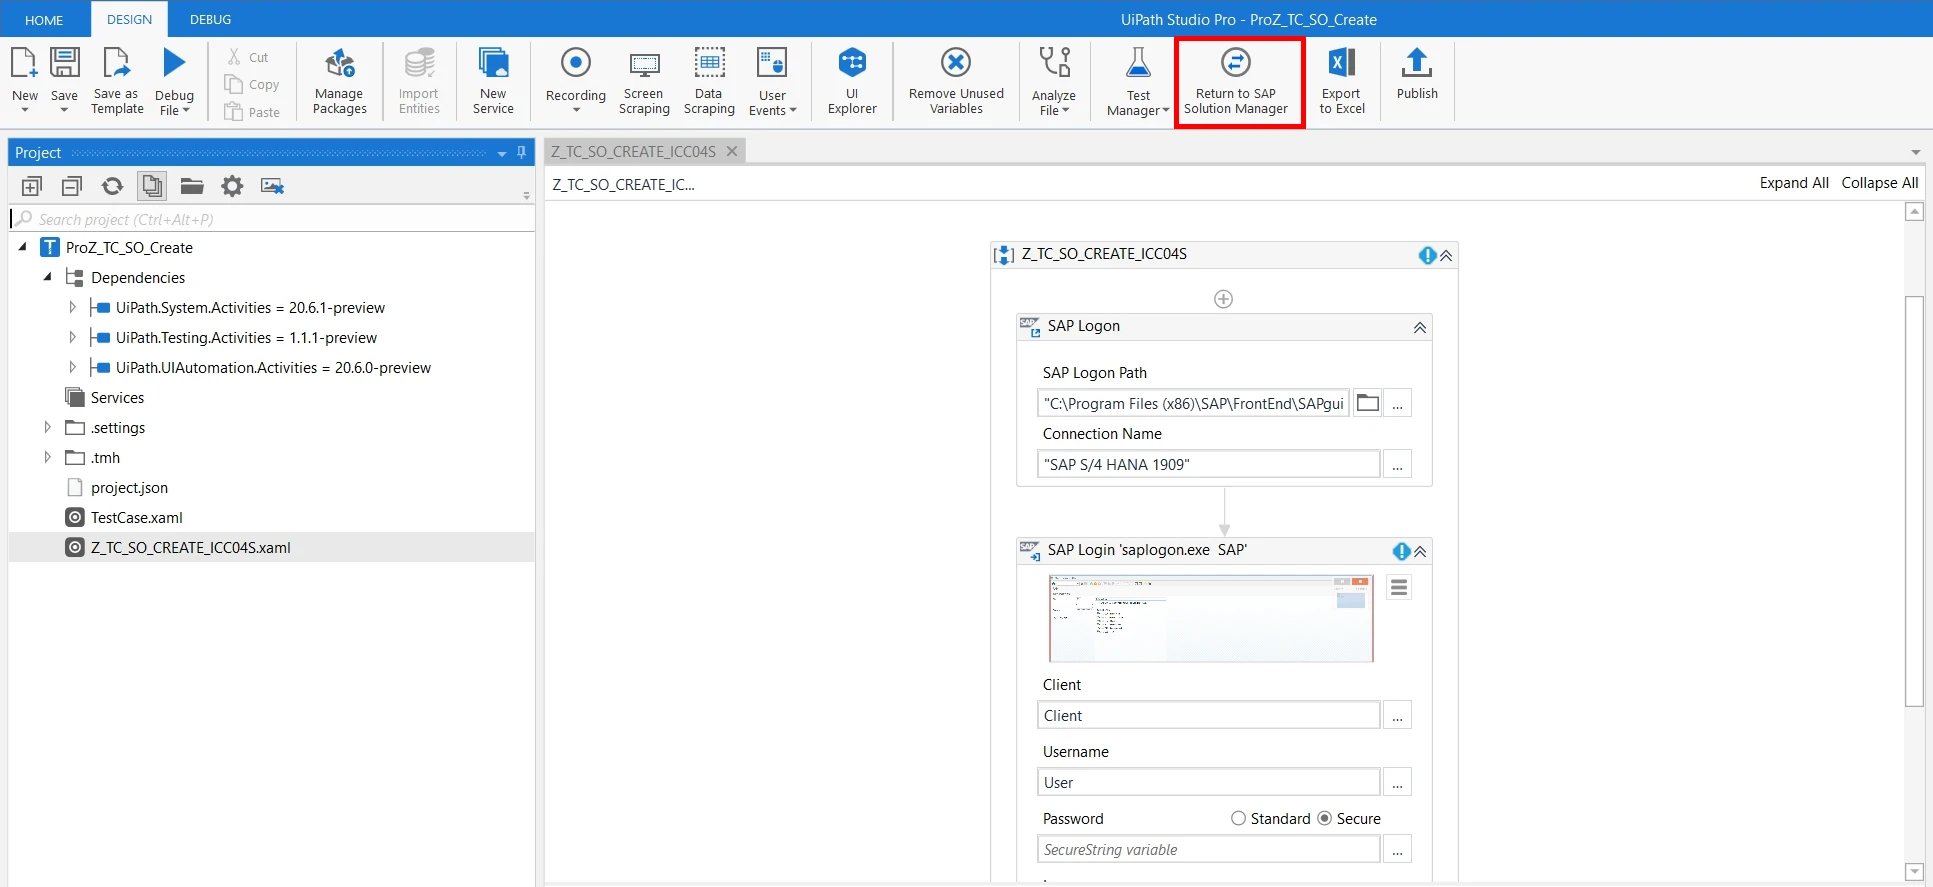This screenshot has height=887, width=1933.
Task: Toggle Show All Files in Project panel
Action: pyautogui.click(x=152, y=186)
